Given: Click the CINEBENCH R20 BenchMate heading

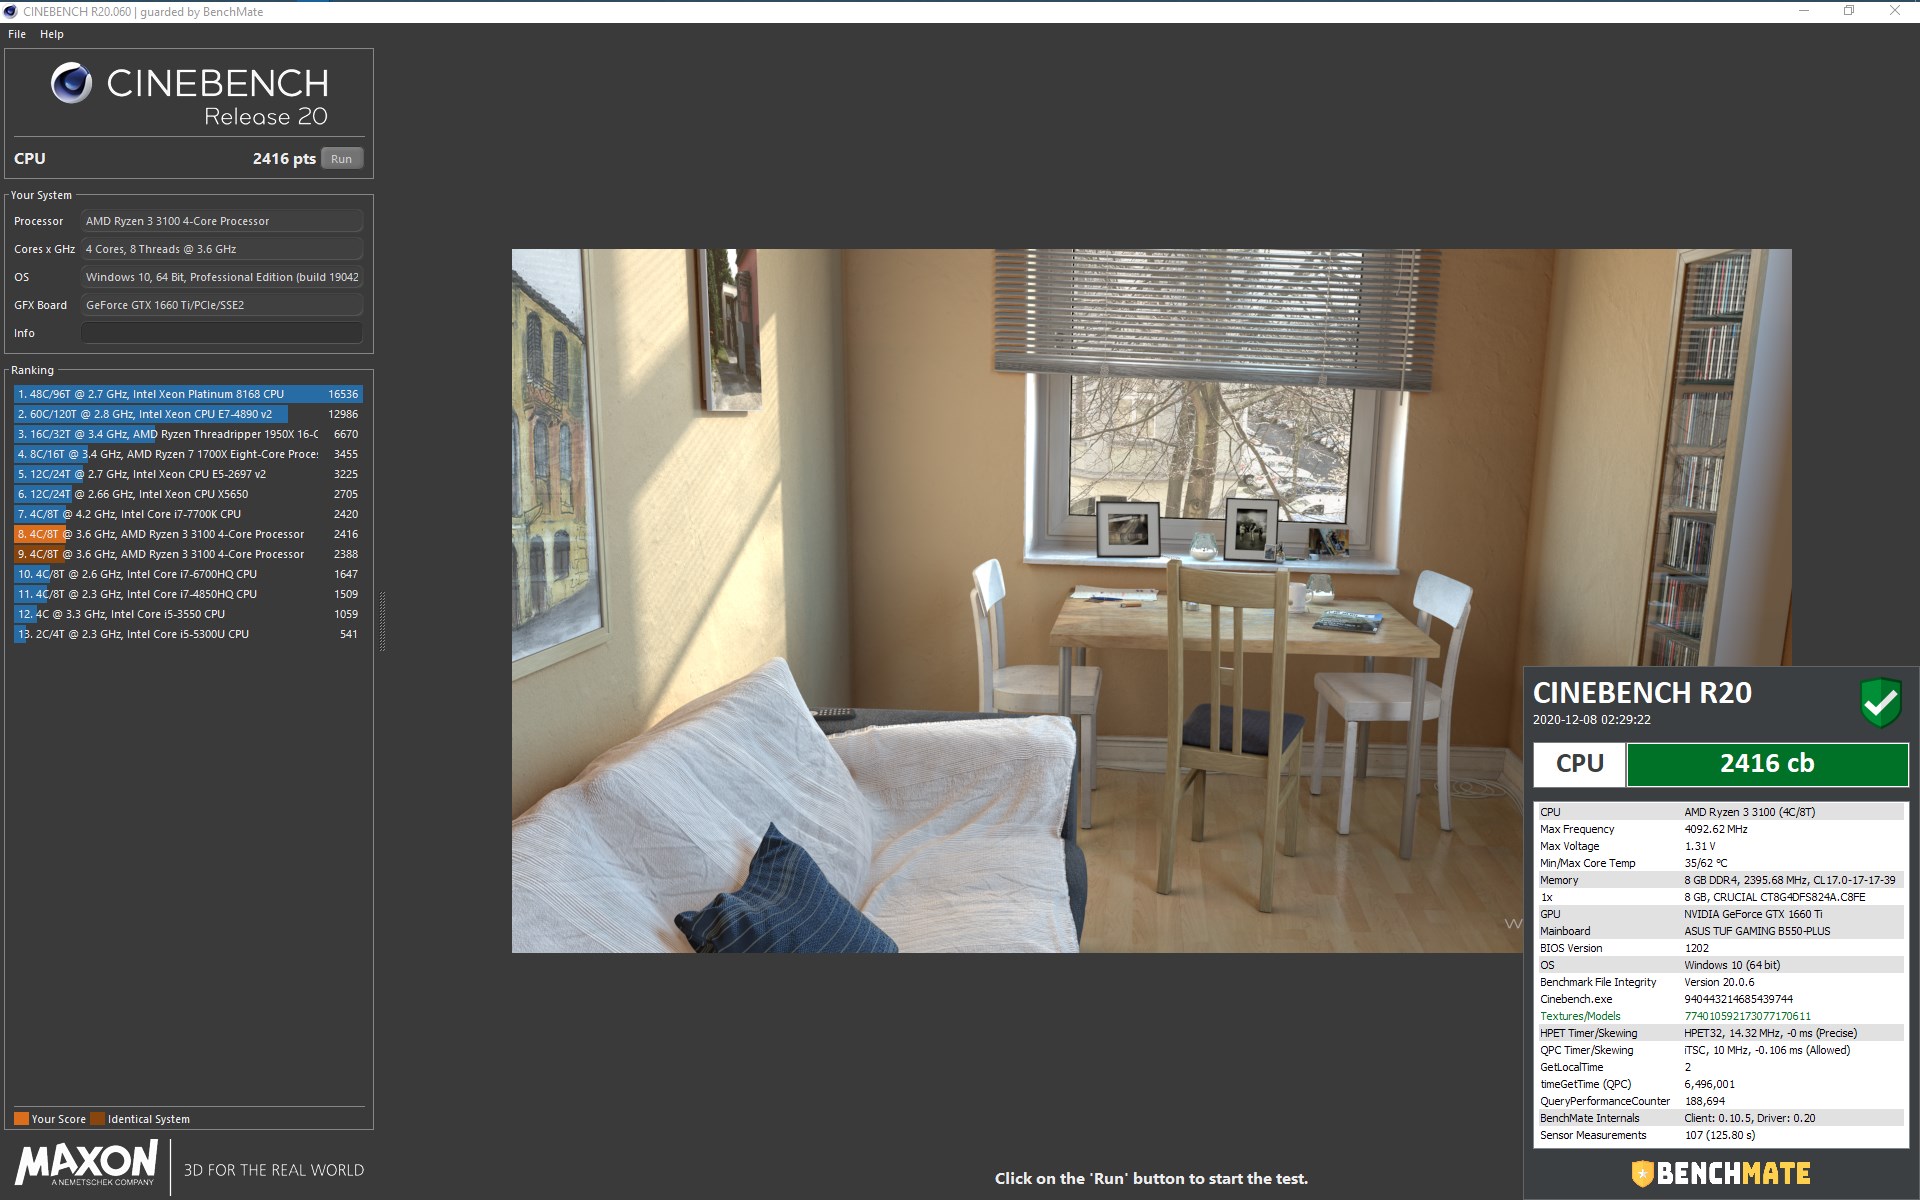Looking at the screenshot, I should tap(1642, 693).
